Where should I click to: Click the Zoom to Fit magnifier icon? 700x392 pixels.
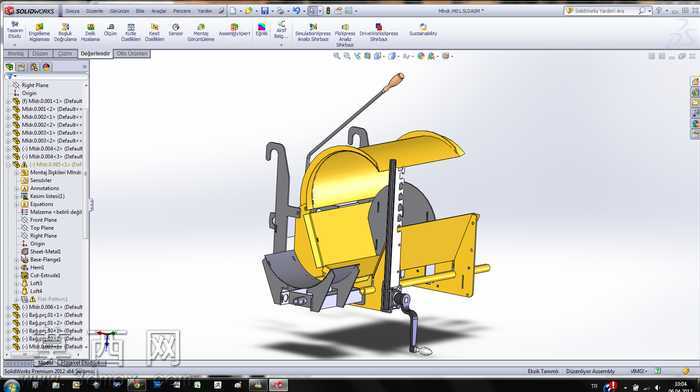click(337, 56)
